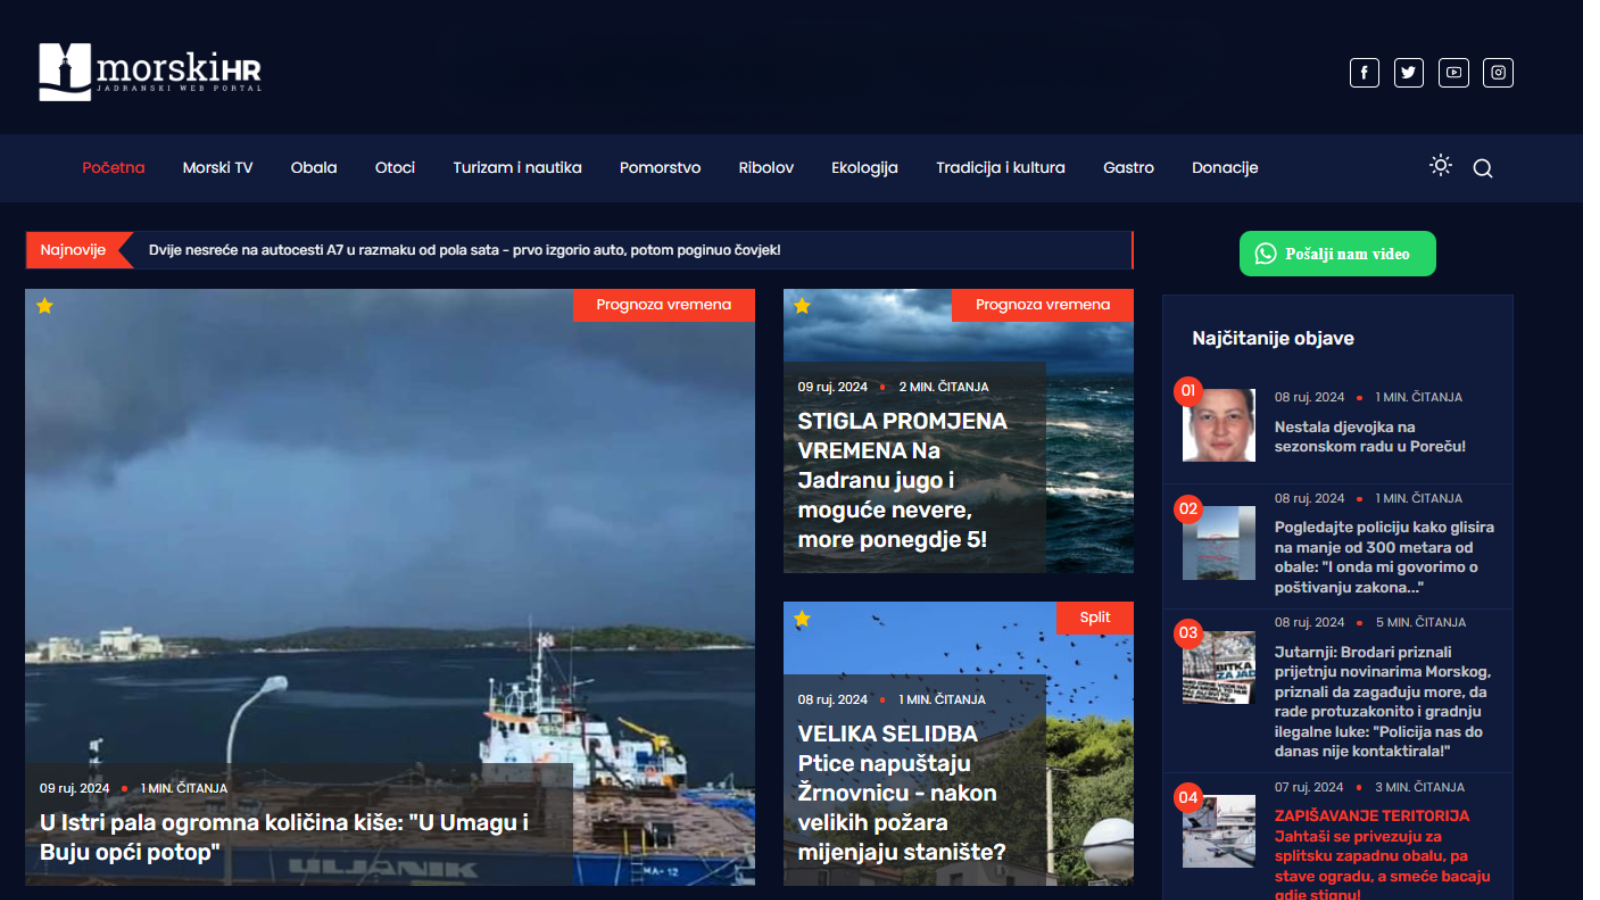Image resolution: width=1600 pixels, height=900 pixels.
Task: Open the Jutarnji Brodari priznali article
Action: tap(1381, 701)
